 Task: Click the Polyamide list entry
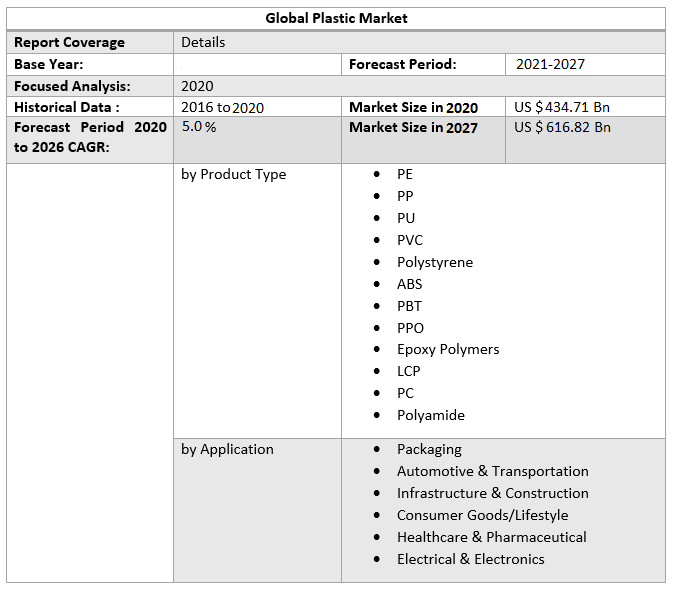430,415
